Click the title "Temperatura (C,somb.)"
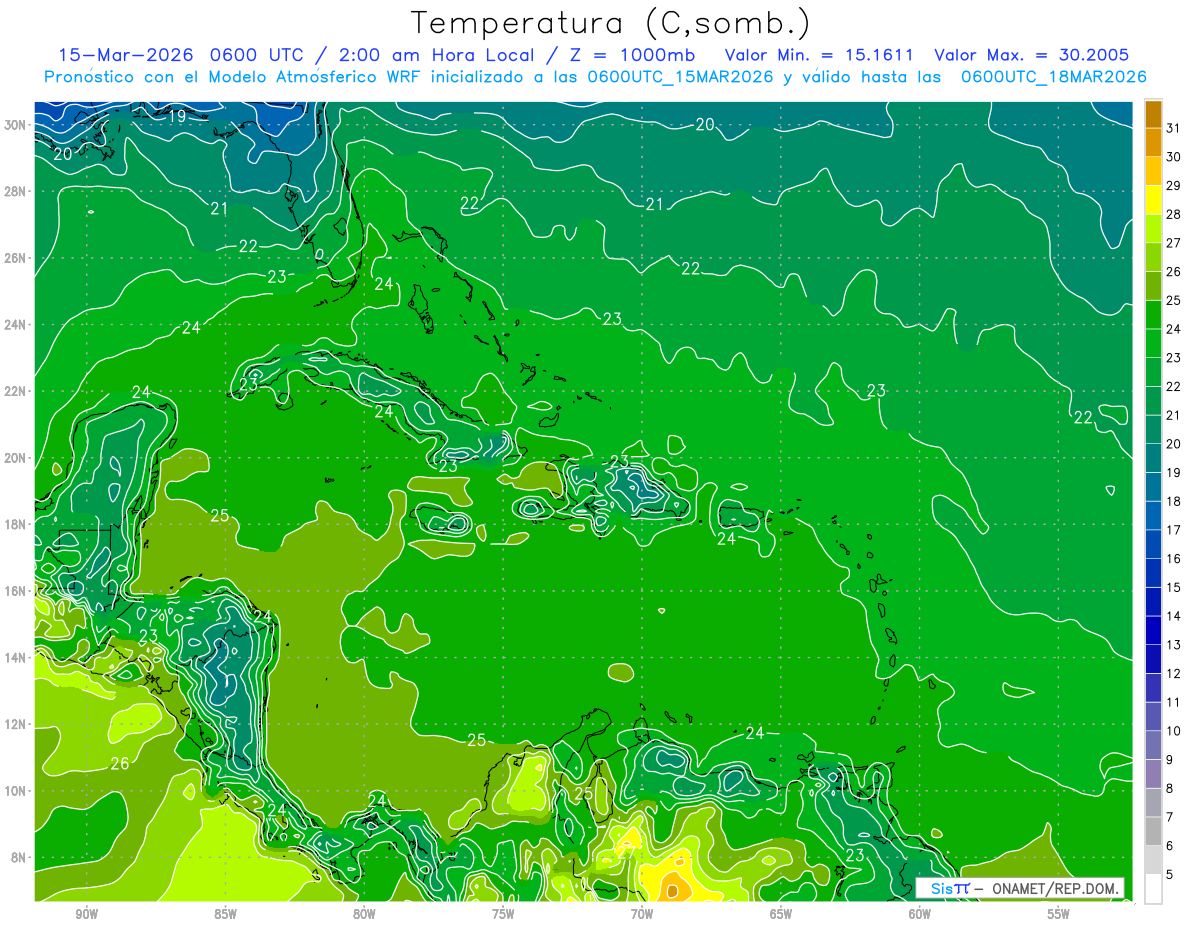1200x927 pixels. click(611, 23)
